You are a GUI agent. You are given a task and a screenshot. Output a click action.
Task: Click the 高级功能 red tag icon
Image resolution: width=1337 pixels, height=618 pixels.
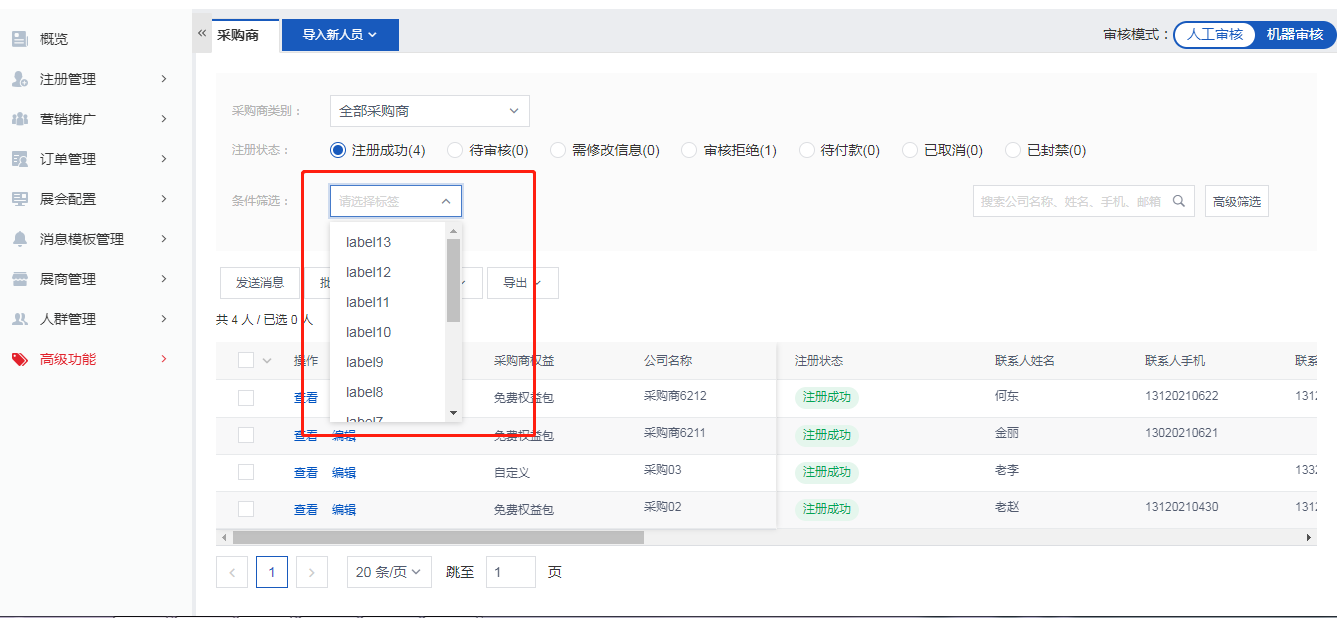click(x=19, y=359)
